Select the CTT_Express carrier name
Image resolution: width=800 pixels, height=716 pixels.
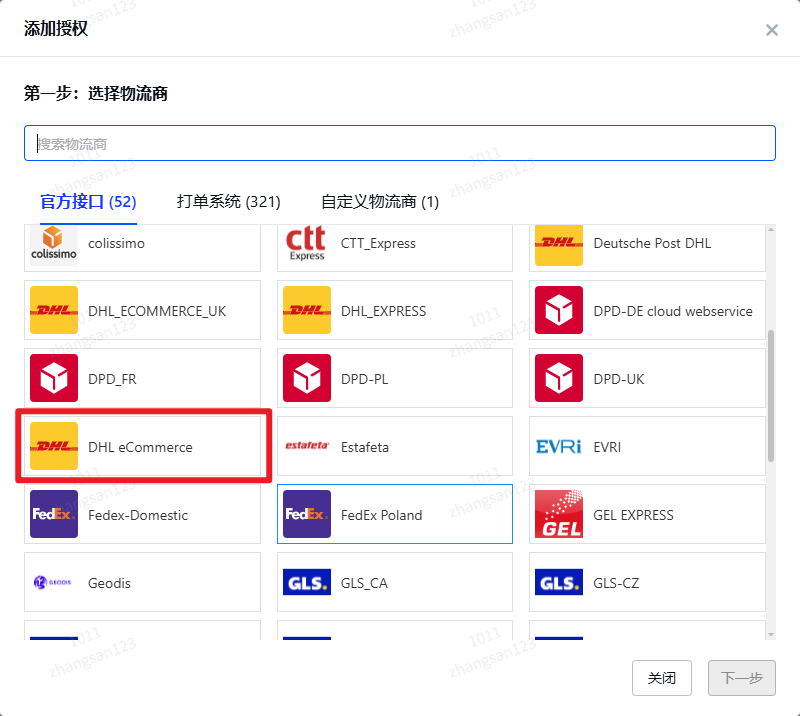click(x=378, y=243)
